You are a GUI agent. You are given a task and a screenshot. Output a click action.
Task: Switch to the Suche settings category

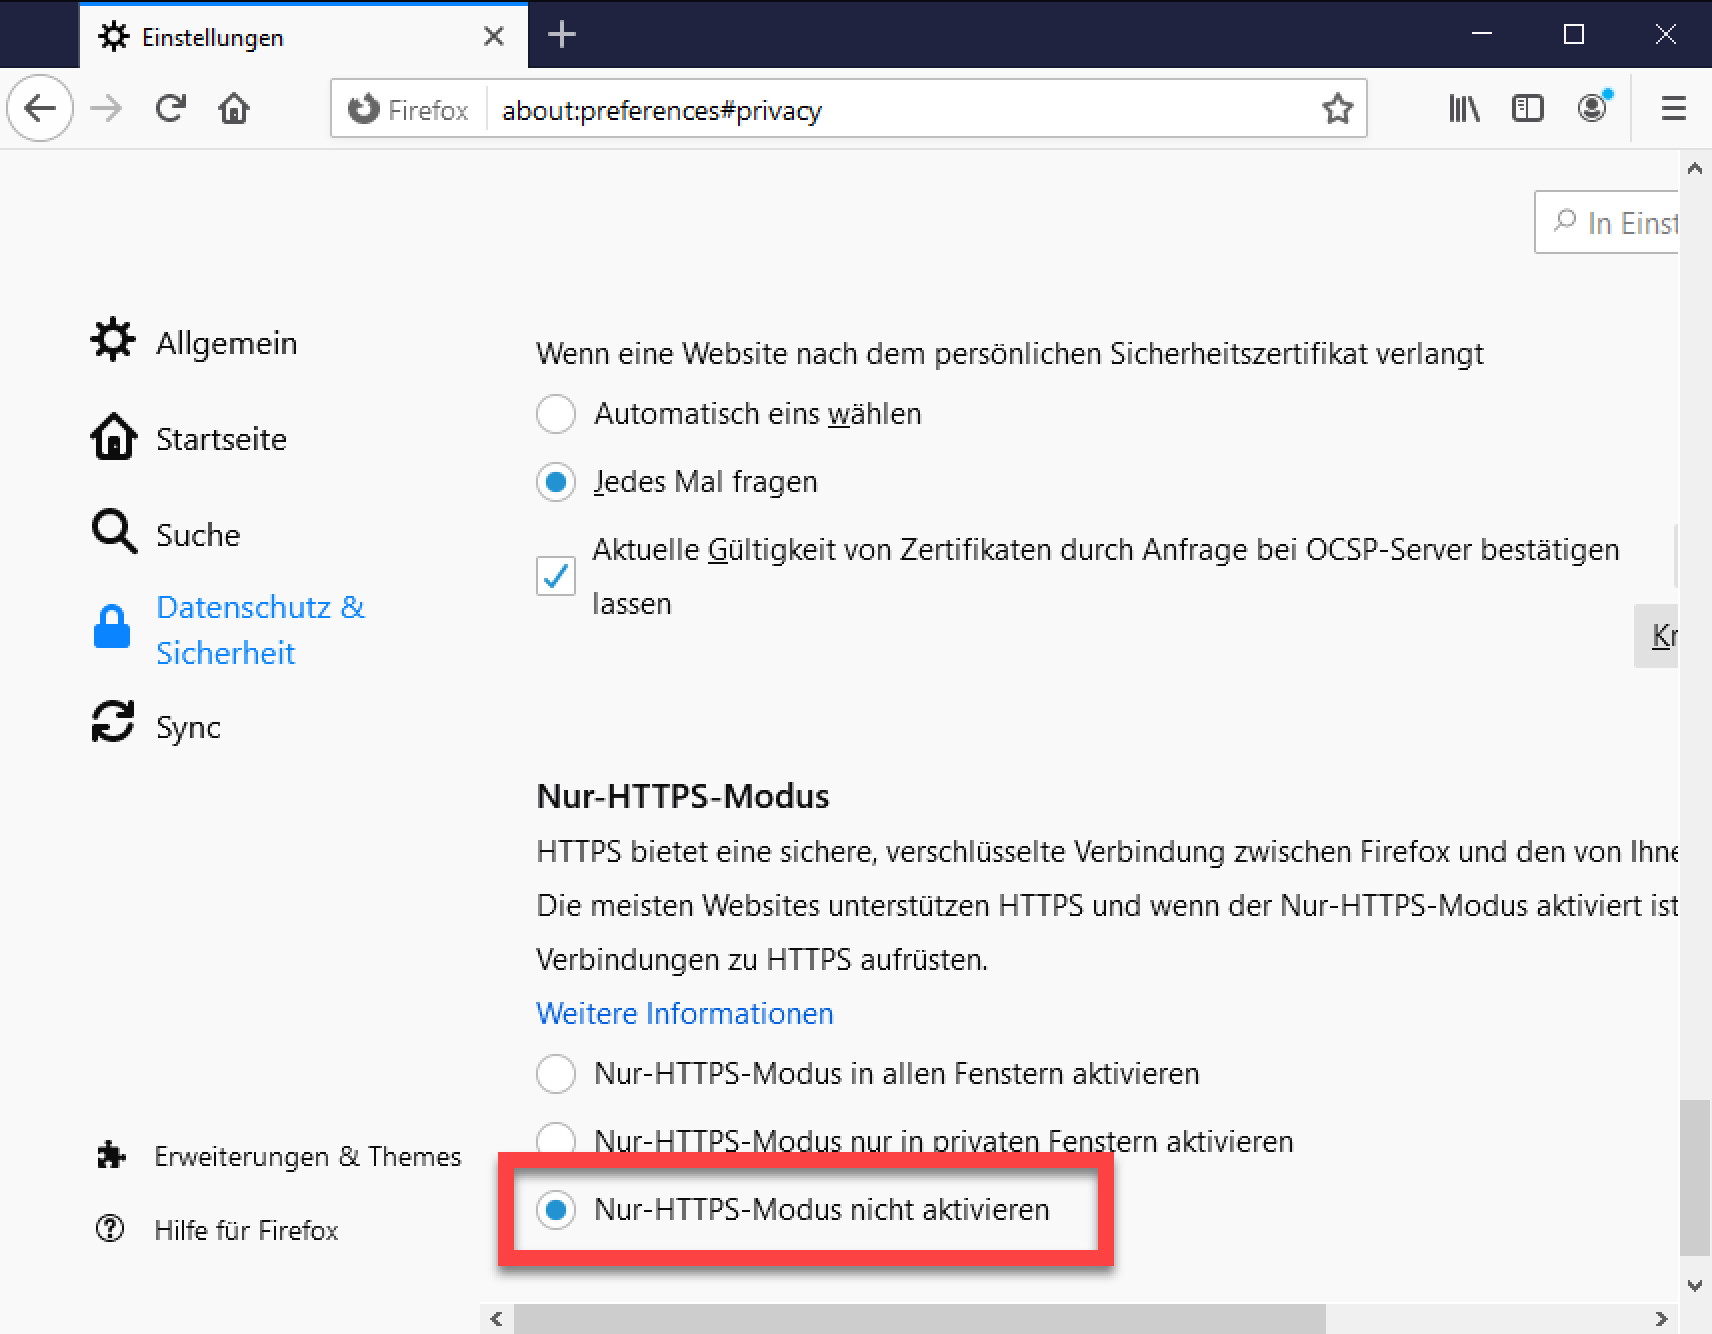coord(198,535)
